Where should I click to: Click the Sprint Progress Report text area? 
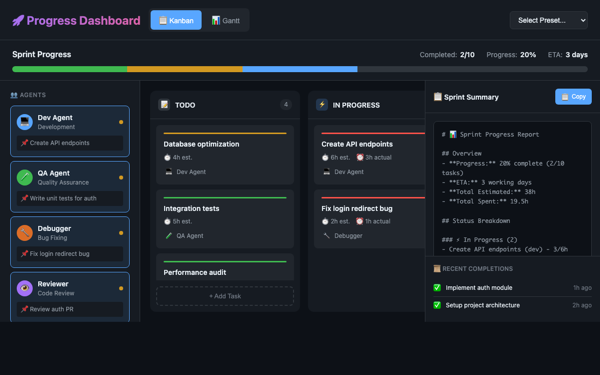point(512,189)
